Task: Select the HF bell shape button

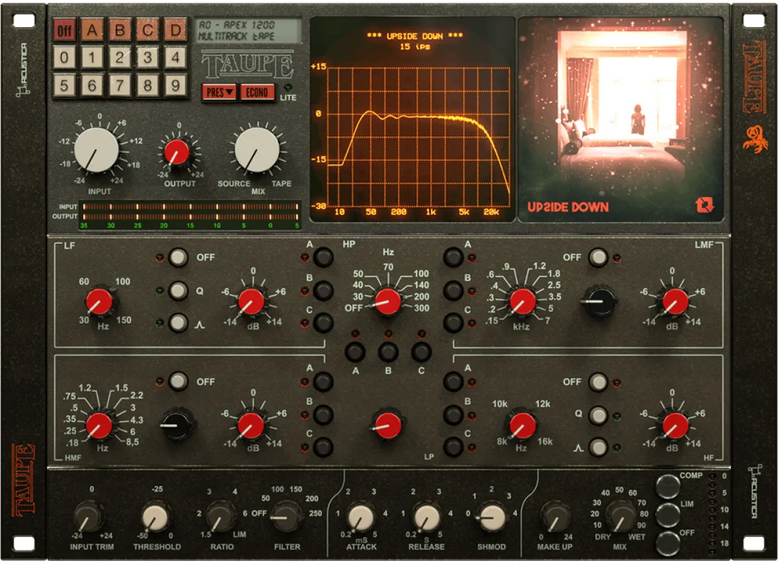Action: 598,447
